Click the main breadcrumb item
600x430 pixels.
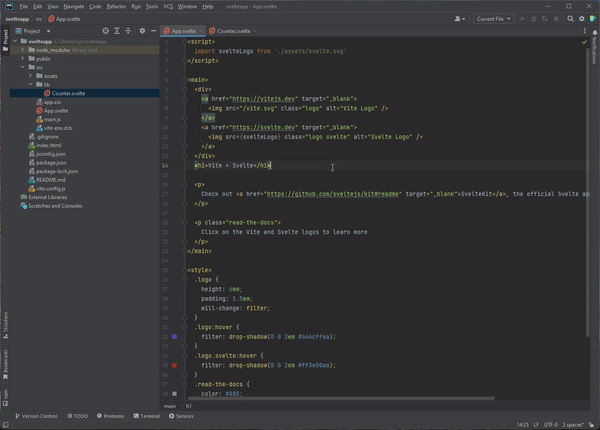click(170, 406)
